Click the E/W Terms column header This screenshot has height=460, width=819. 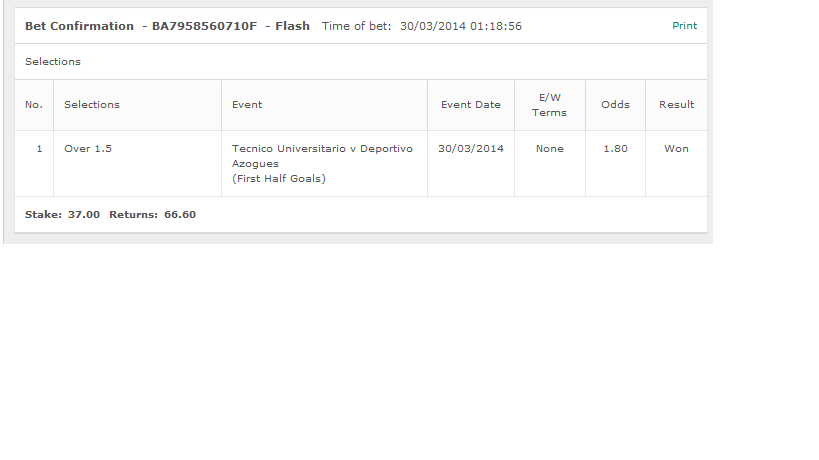coord(549,105)
